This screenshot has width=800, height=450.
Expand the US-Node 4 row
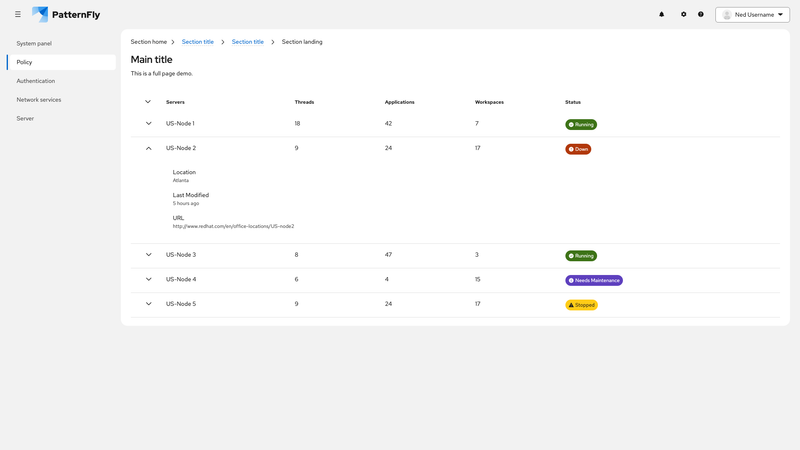click(148, 279)
